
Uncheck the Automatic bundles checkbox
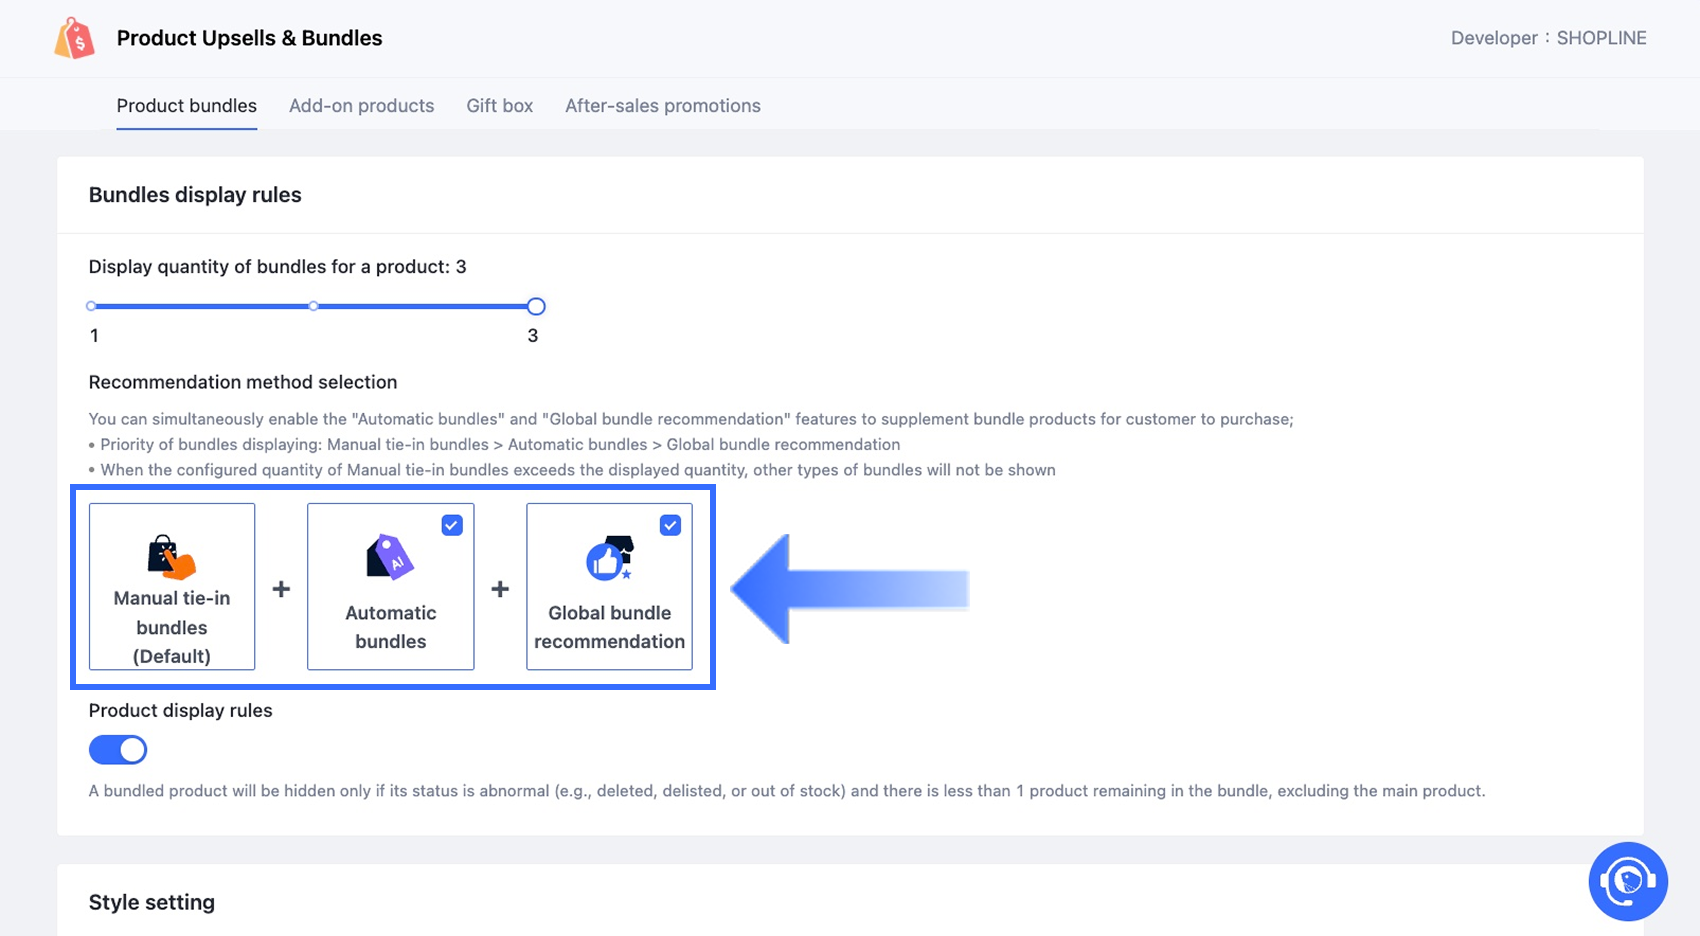pos(452,525)
